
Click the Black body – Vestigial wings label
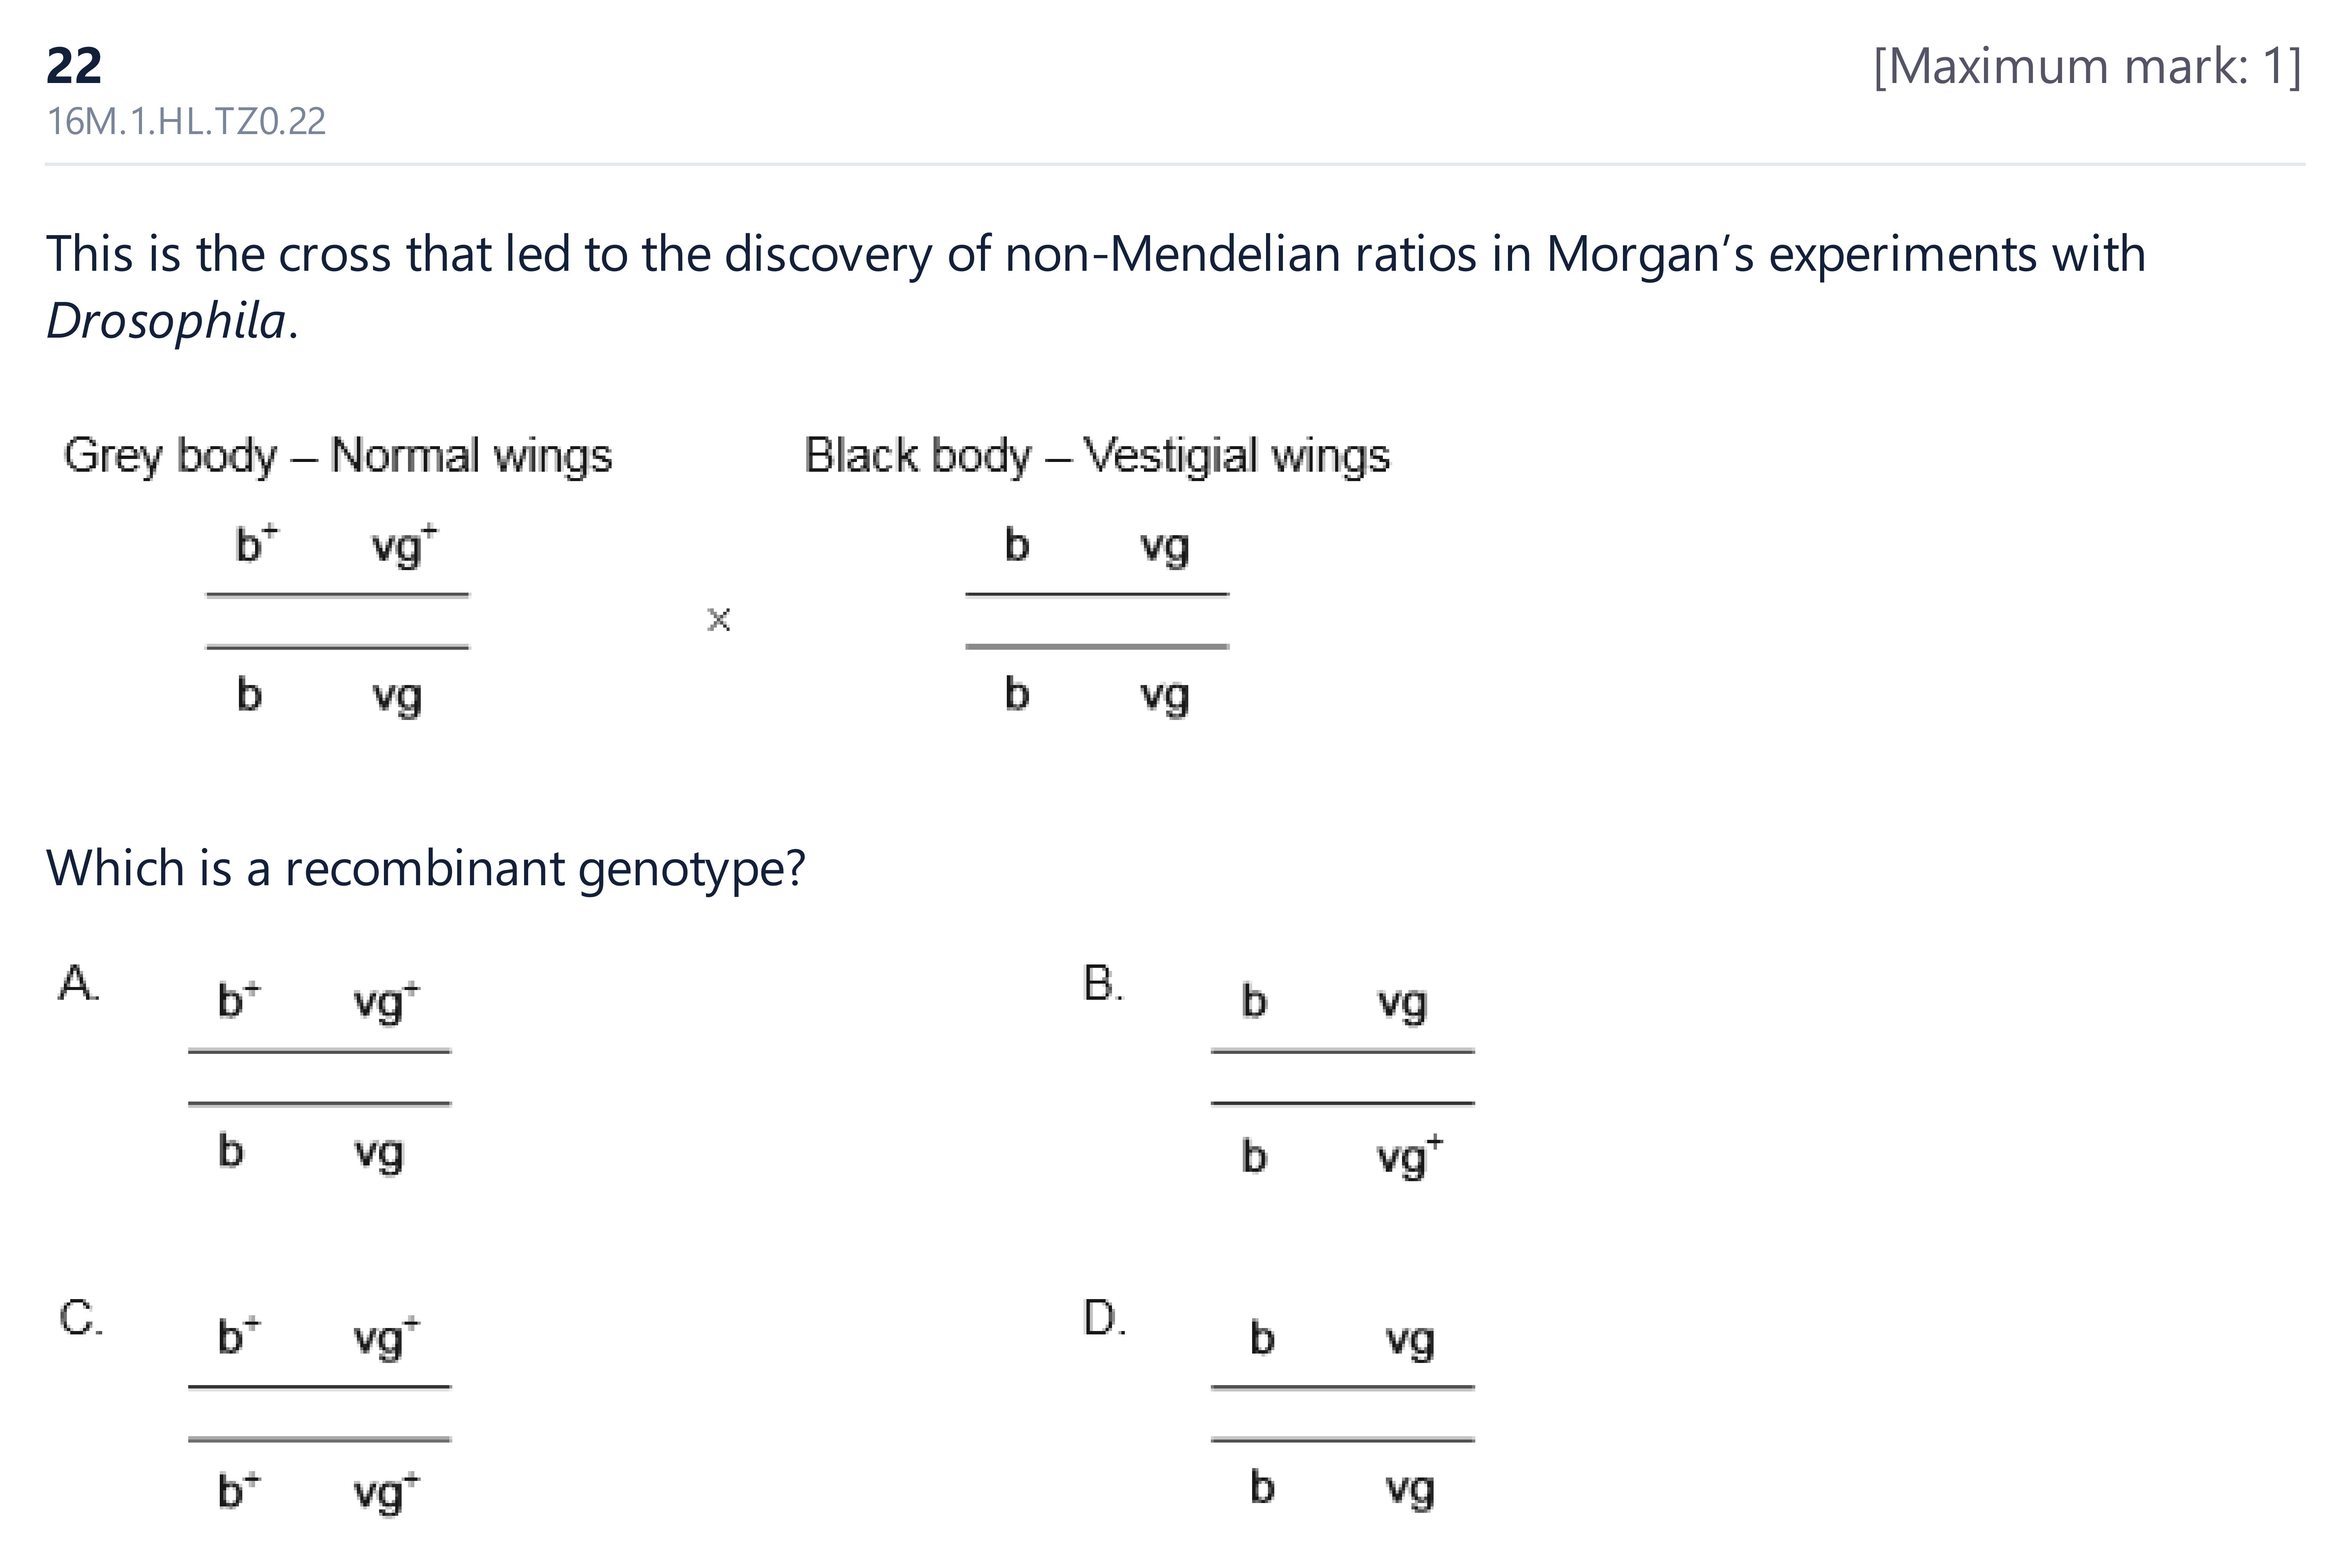coord(1097,456)
